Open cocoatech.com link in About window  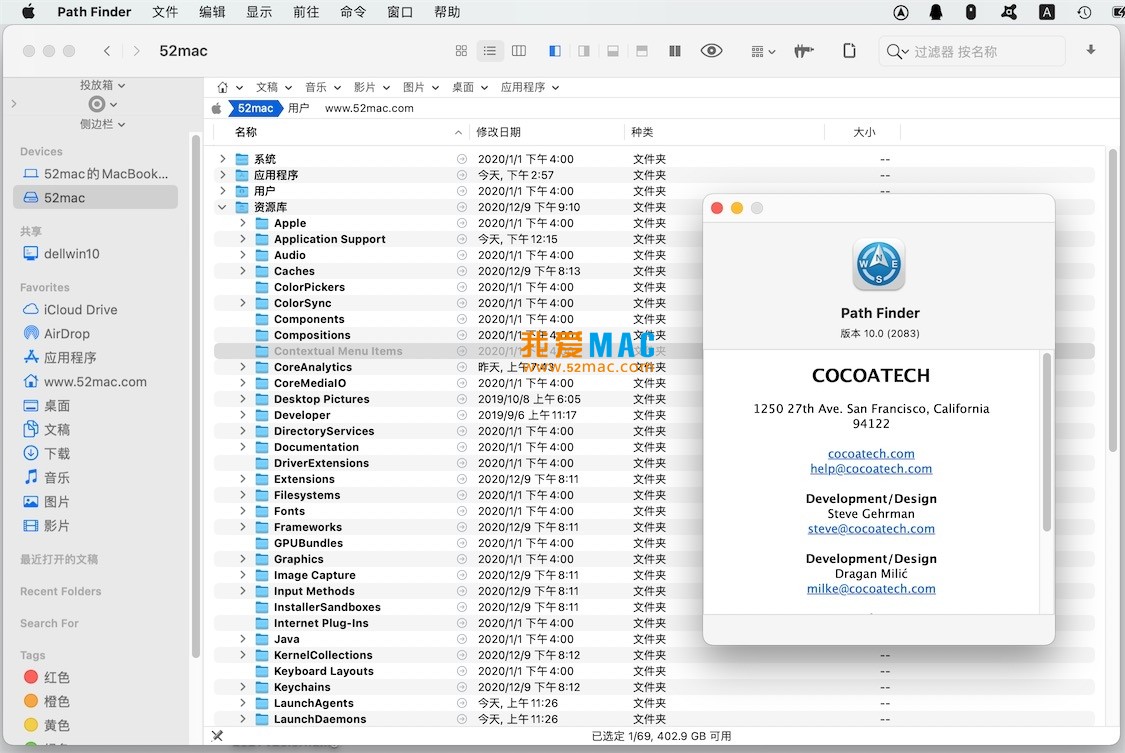[x=871, y=454]
